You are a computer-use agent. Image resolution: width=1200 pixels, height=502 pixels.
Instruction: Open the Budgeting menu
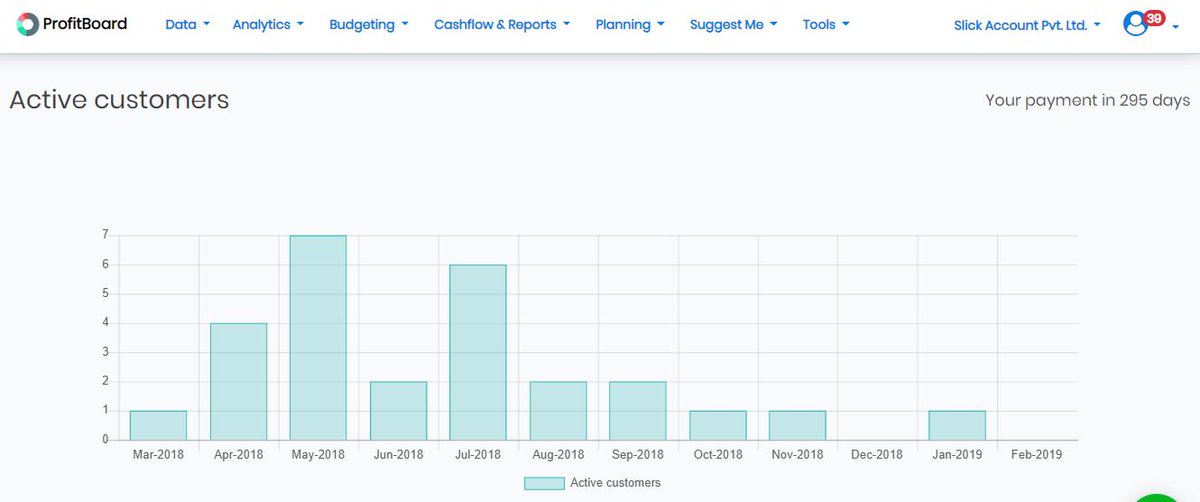369,24
